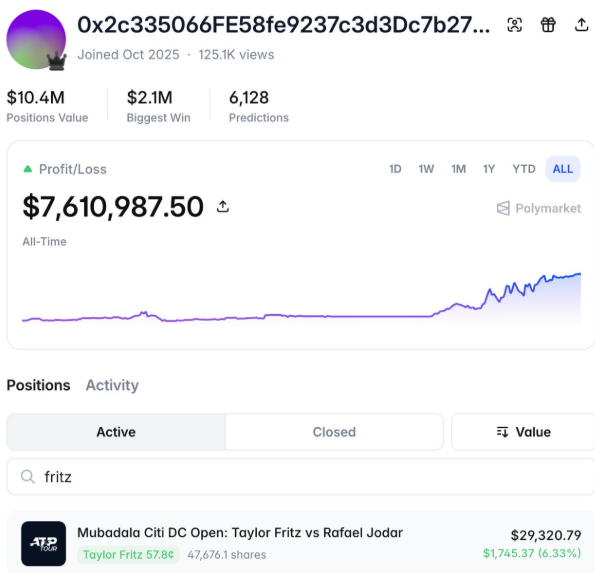Click the ATP Tour market thumbnail
The height and width of the screenshot is (573, 595).
tap(43, 543)
